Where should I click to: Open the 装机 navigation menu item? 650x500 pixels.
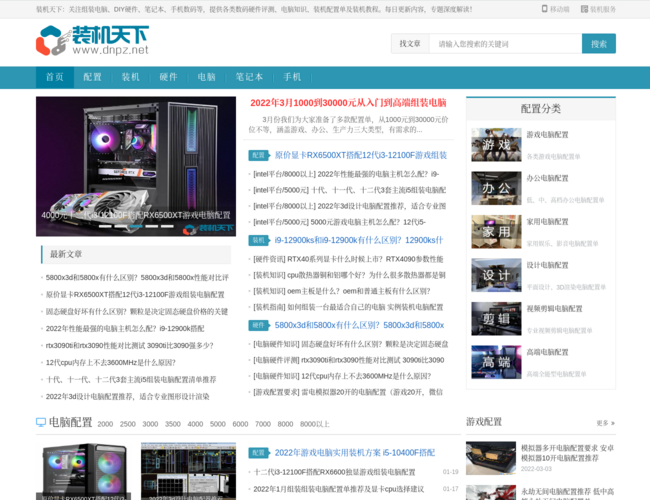[131, 77]
